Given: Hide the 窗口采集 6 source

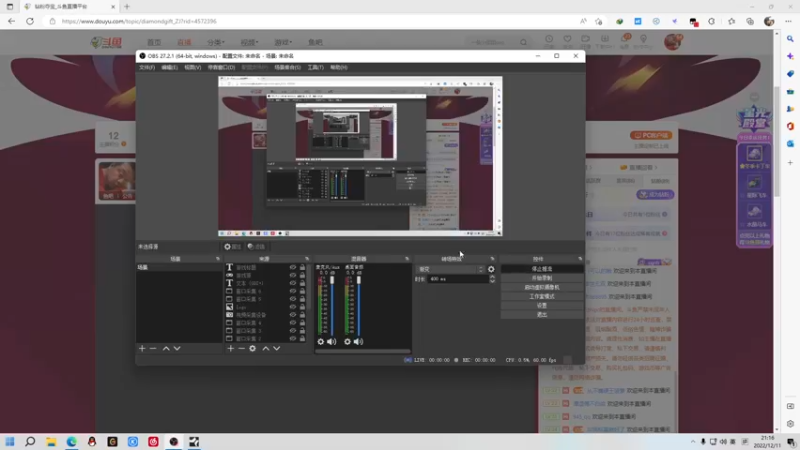Looking at the screenshot, I should point(293,291).
